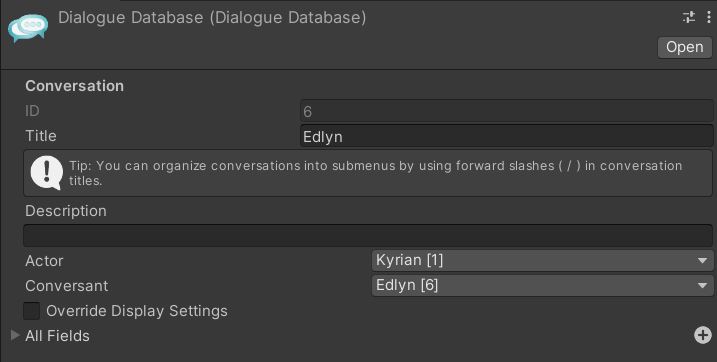The image size is (717, 362).
Task: Click the Actor label
Action: [x=44, y=261]
